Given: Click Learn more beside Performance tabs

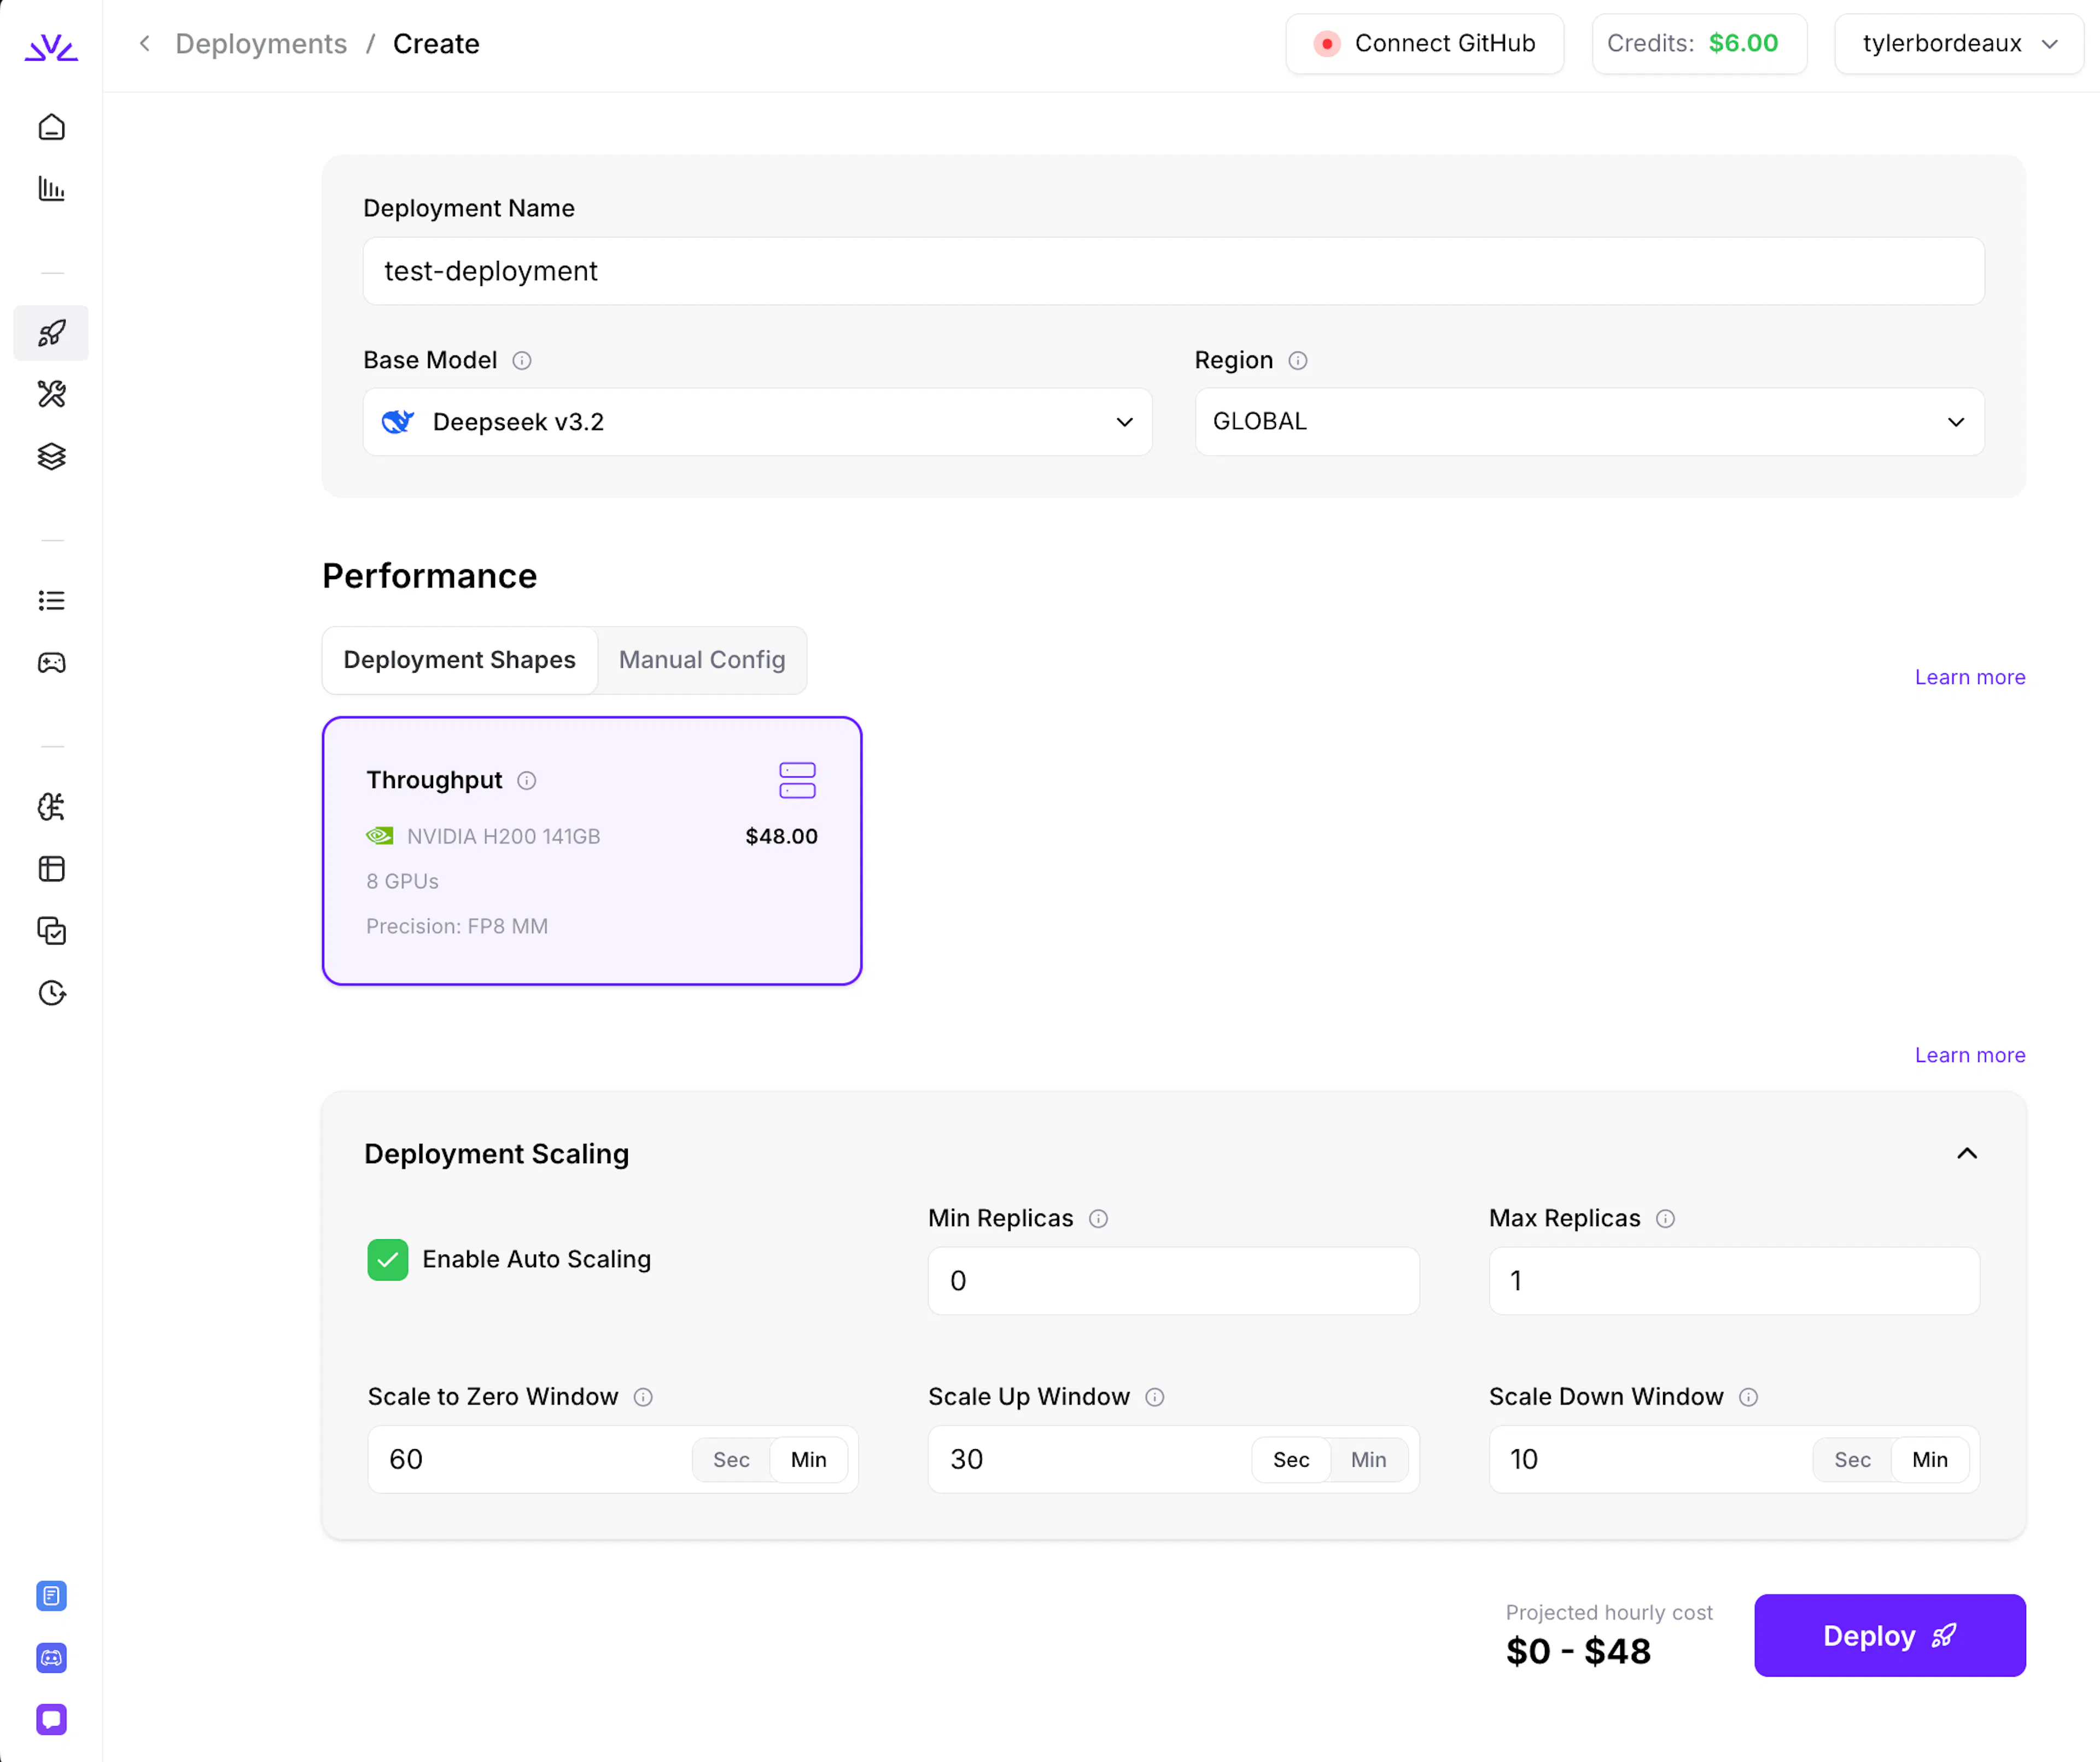Looking at the screenshot, I should pos(1969,677).
